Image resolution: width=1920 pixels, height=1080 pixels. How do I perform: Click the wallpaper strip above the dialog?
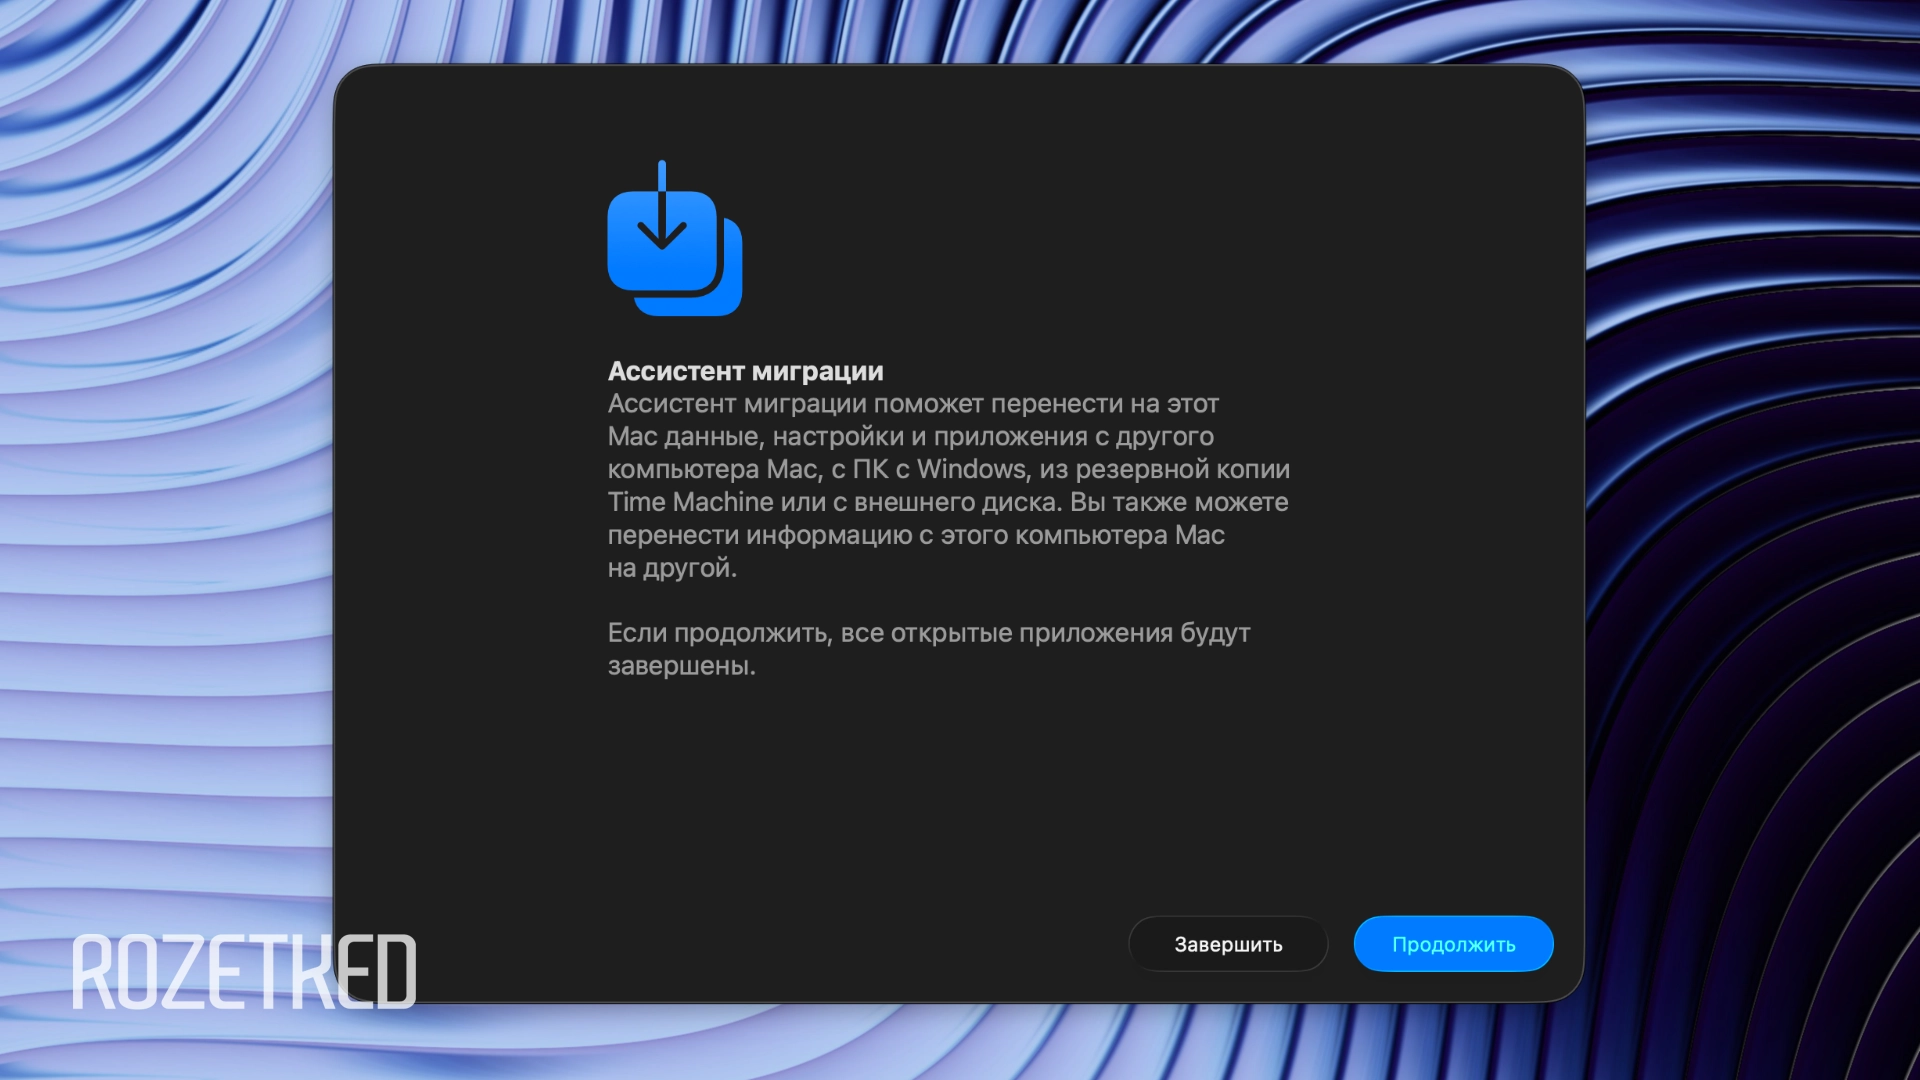(x=960, y=30)
